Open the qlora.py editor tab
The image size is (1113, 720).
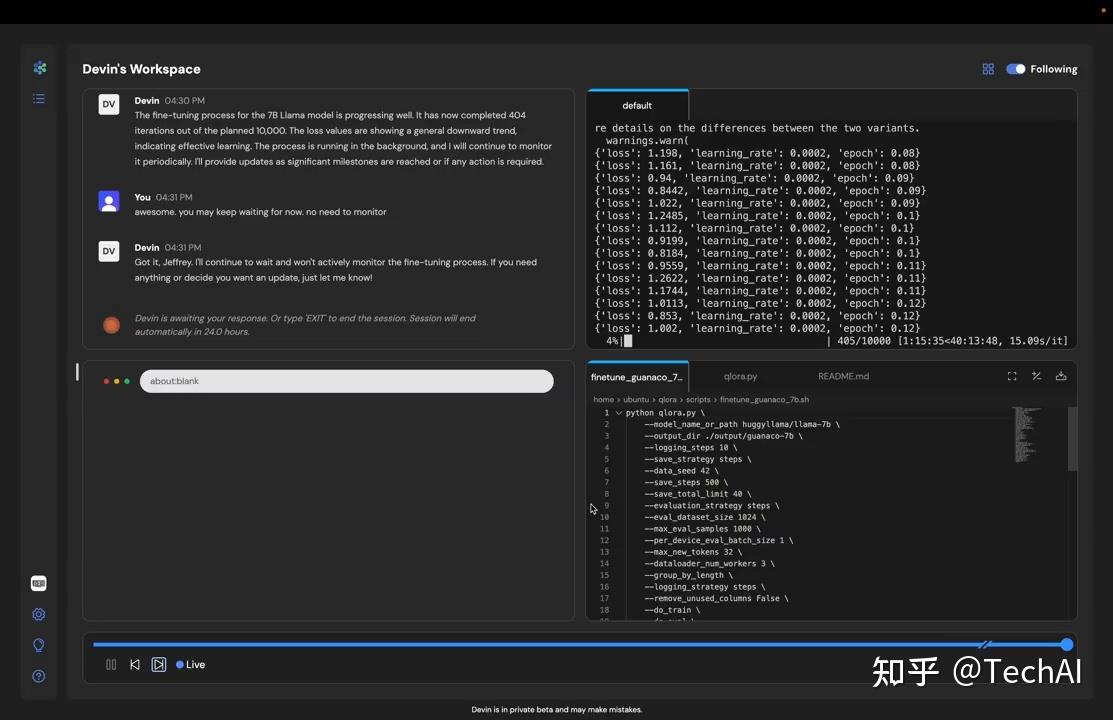coord(740,376)
